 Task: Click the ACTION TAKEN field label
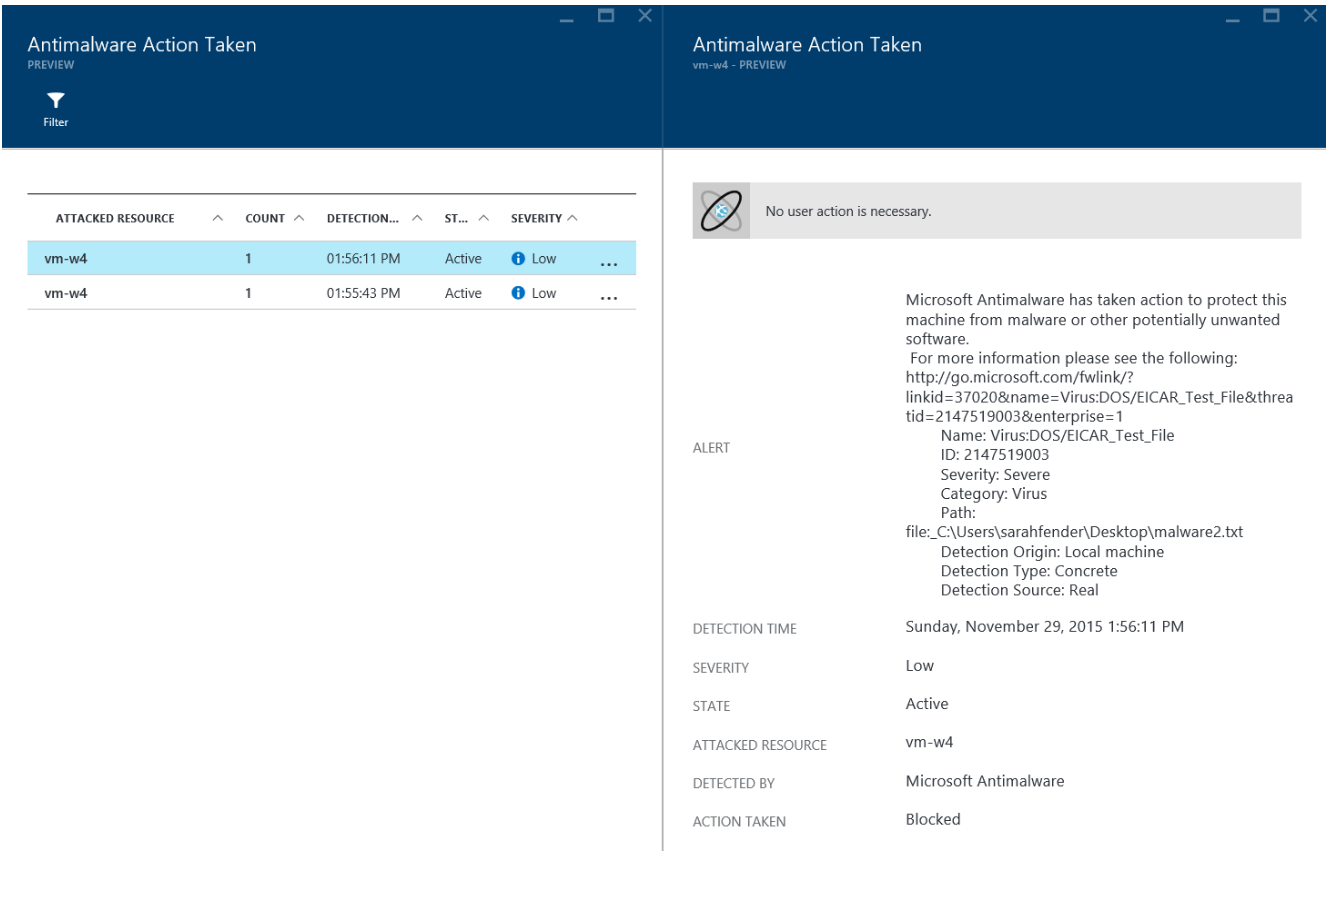point(739,822)
